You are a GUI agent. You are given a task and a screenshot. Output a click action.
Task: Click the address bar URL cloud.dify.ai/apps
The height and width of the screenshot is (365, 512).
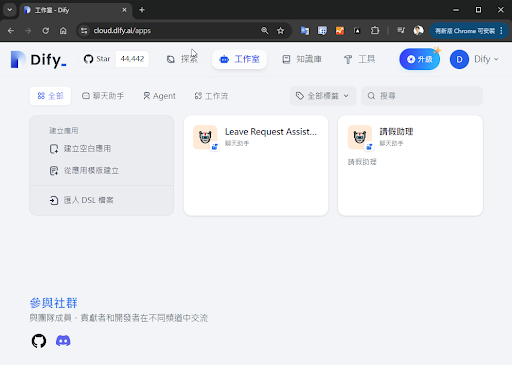tap(122, 31)
